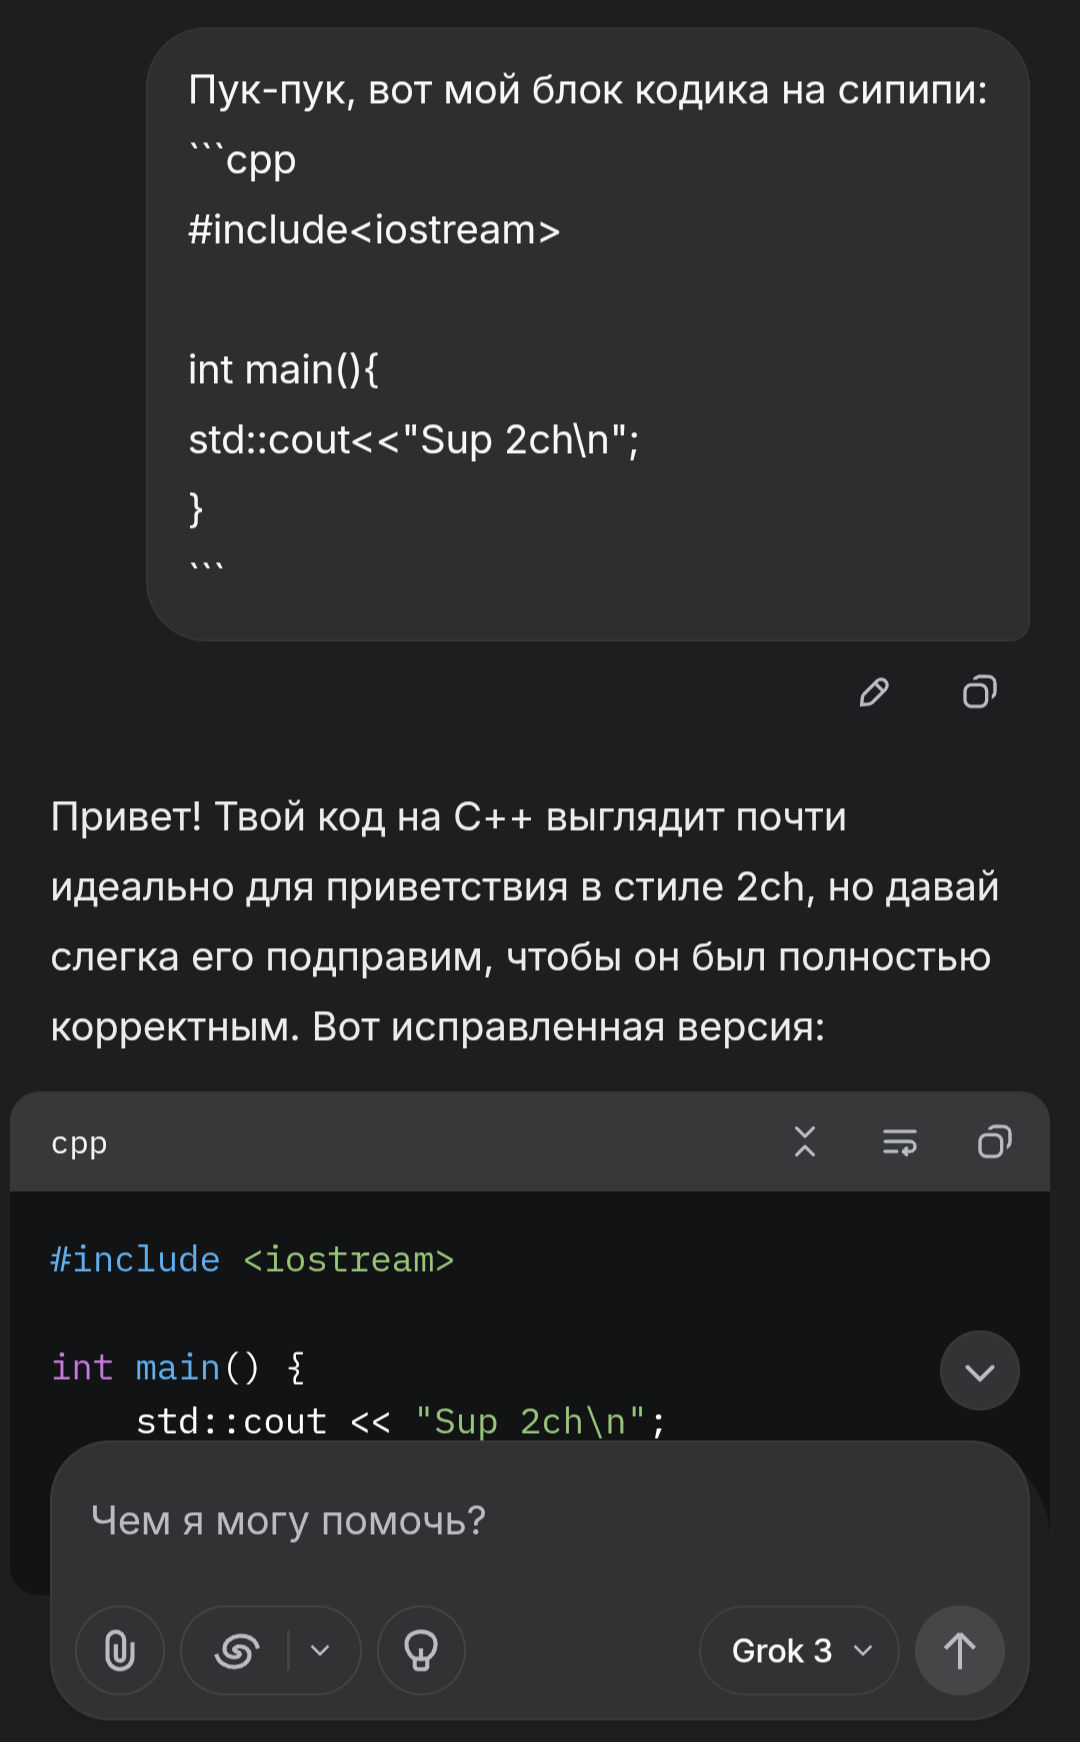The width and height of the screenshot is (1080, 1742).
Task: Expand DeepSearch options chevron
Action: 320,1650
